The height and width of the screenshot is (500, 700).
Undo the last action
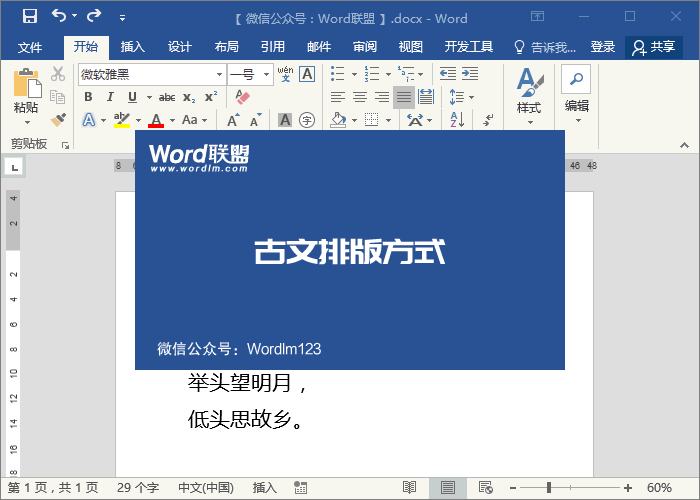pyautogui.click(x=58, y=16)
